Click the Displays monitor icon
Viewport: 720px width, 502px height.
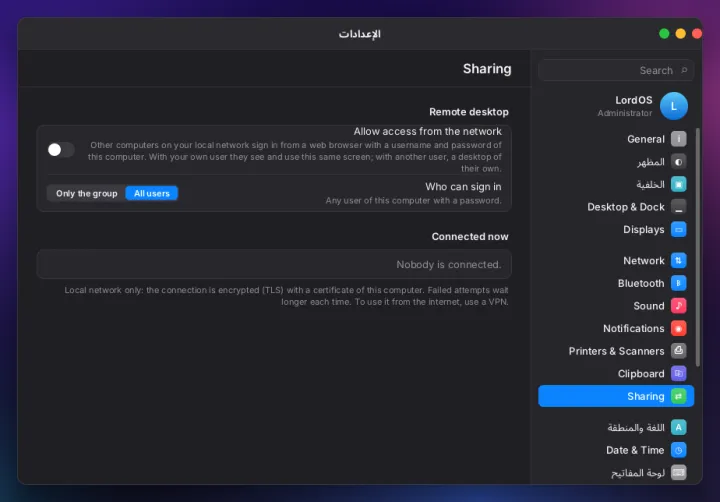pos(678,229)
